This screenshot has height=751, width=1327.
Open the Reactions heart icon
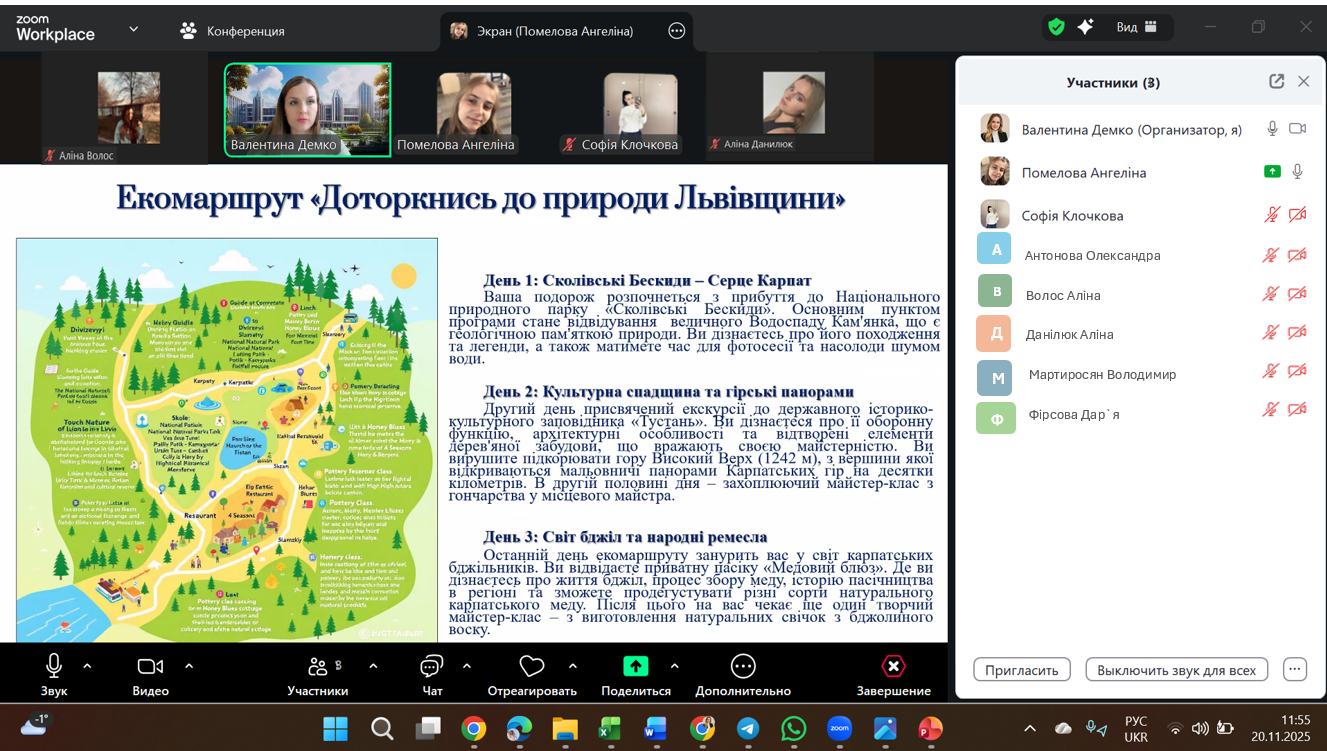(x=532, y=666)
